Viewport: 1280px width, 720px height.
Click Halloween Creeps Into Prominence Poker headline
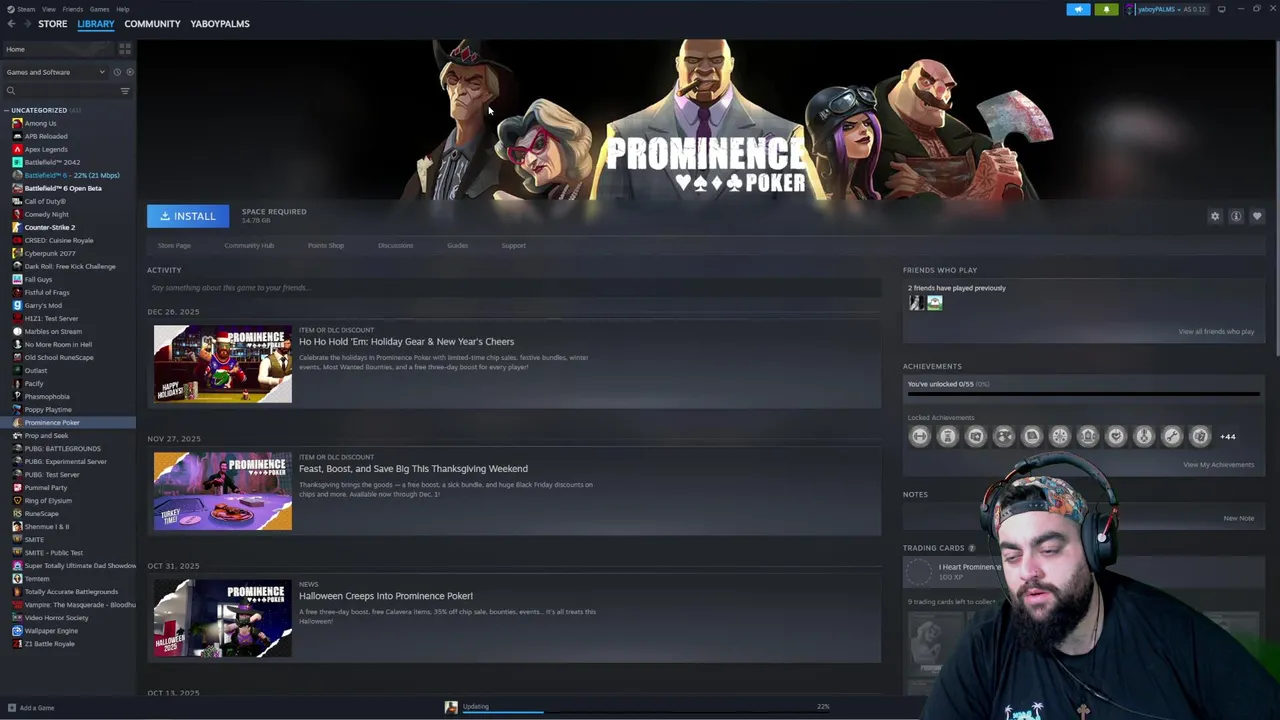click(386, 596)
